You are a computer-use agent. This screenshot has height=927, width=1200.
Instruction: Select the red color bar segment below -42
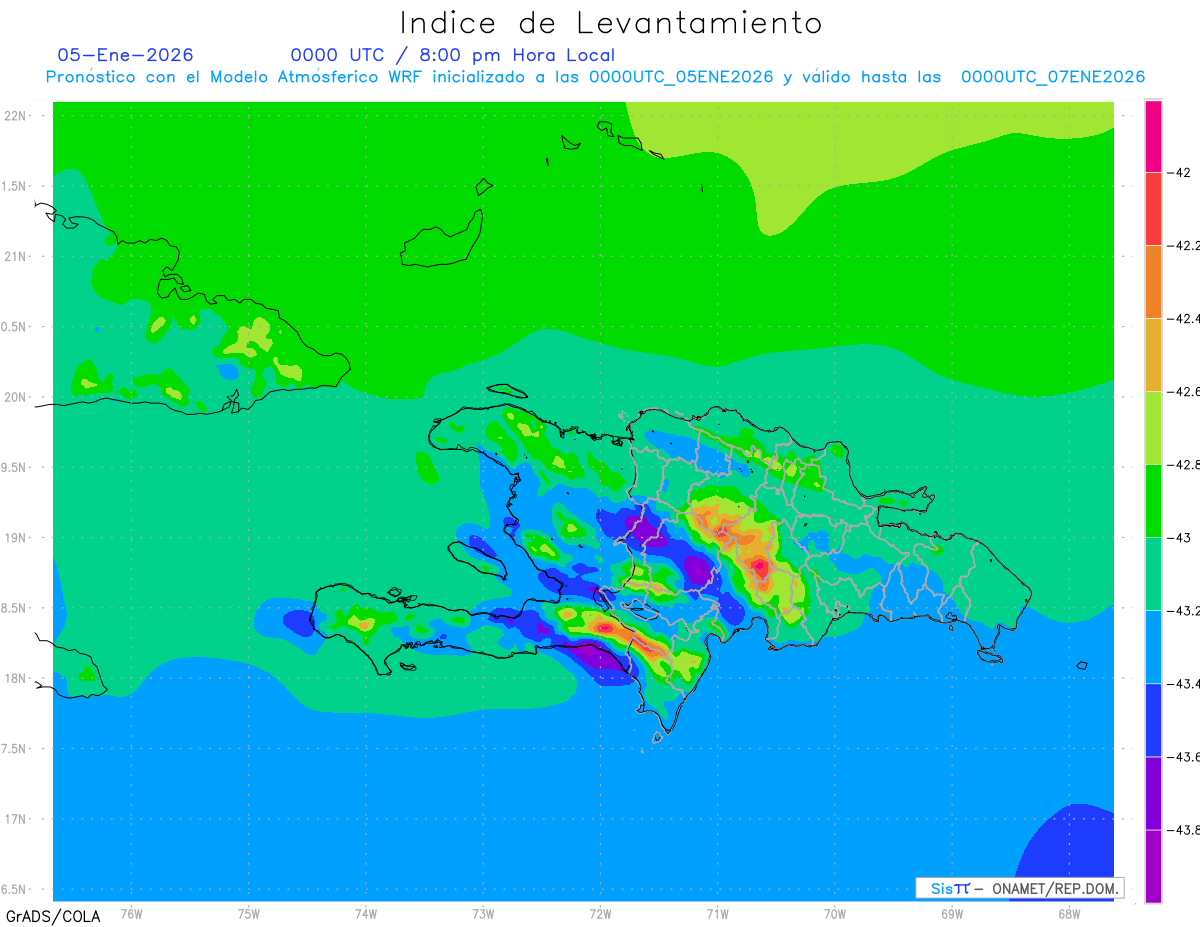[1153, 208]
